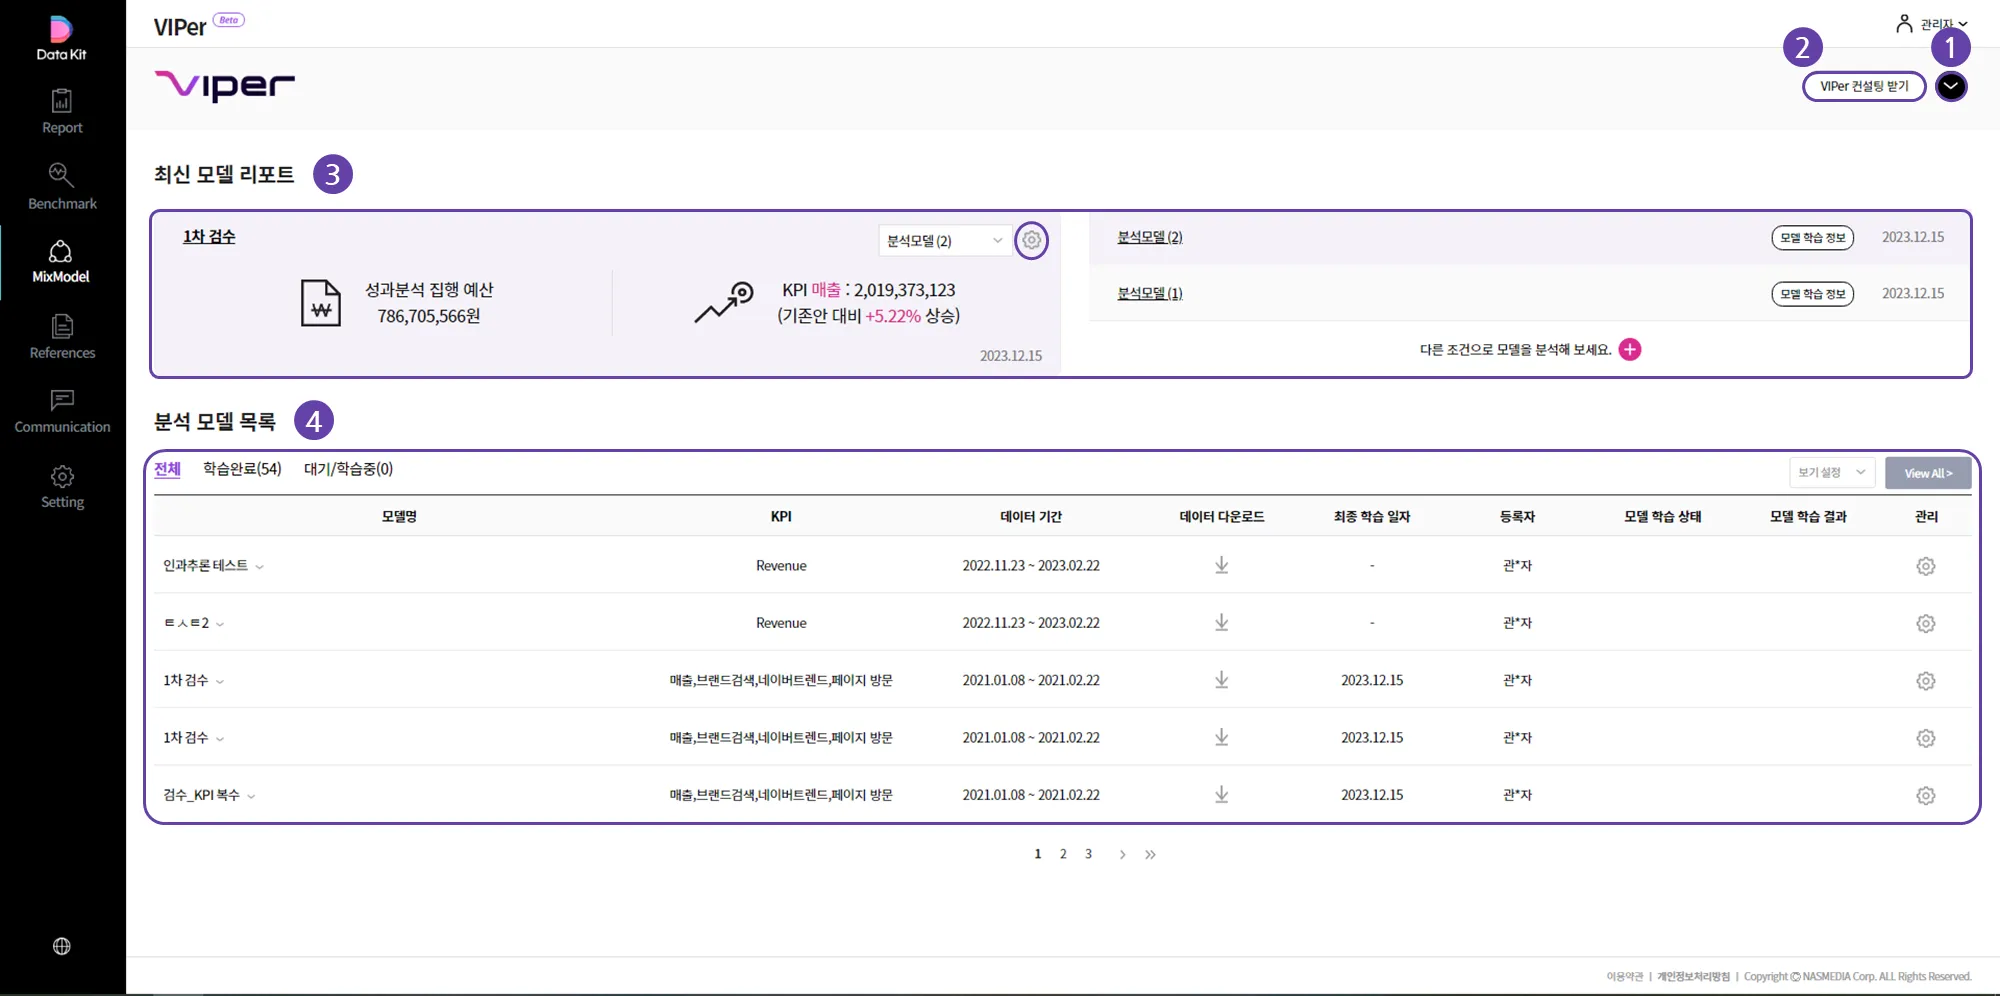Go to Benchmark in the sidebar
The width and height of the screenshot is (2000, 996).
[62, 187]
